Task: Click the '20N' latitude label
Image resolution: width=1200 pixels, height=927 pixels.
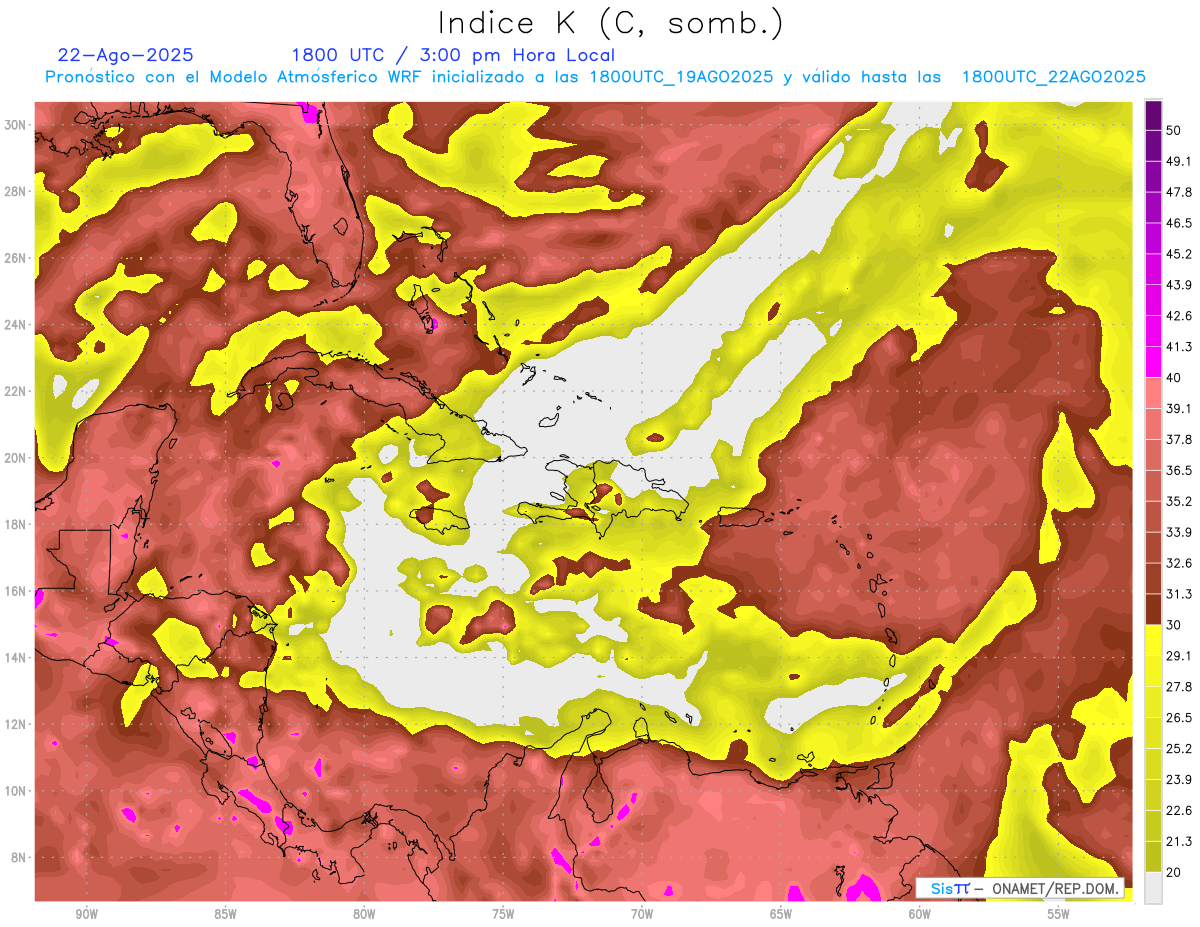Action: (15, 458)
